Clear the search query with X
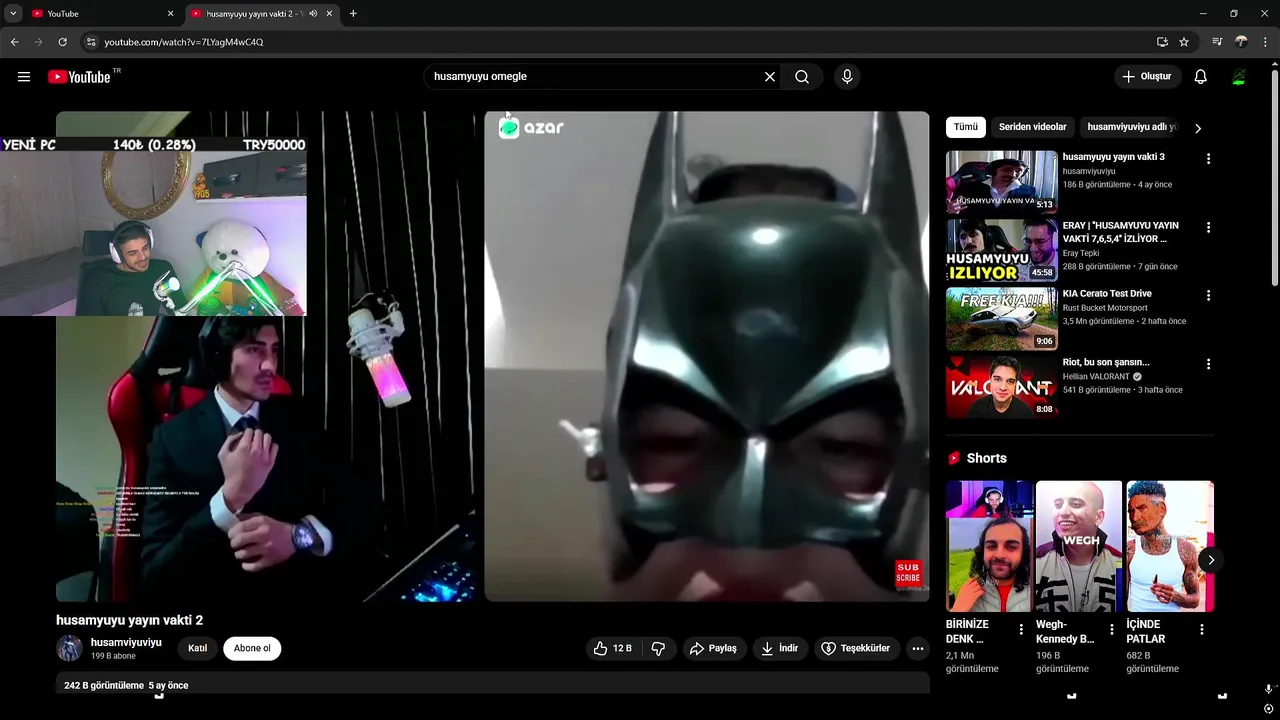This screenshot has height=720, width=1280. coord(770,77)
